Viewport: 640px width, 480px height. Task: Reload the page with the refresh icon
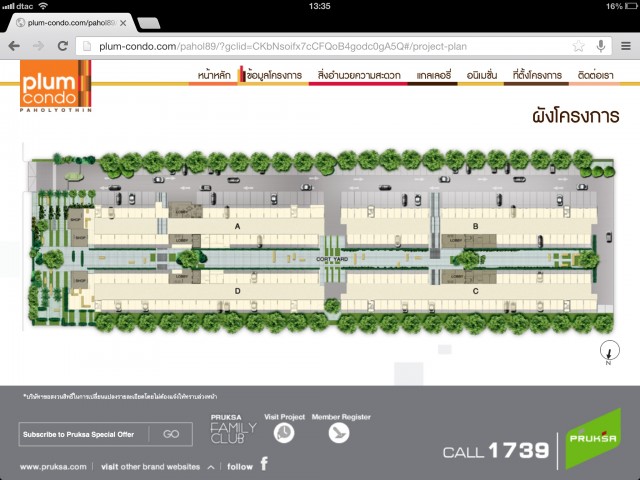pyautogui.click(x=62, y=46)
